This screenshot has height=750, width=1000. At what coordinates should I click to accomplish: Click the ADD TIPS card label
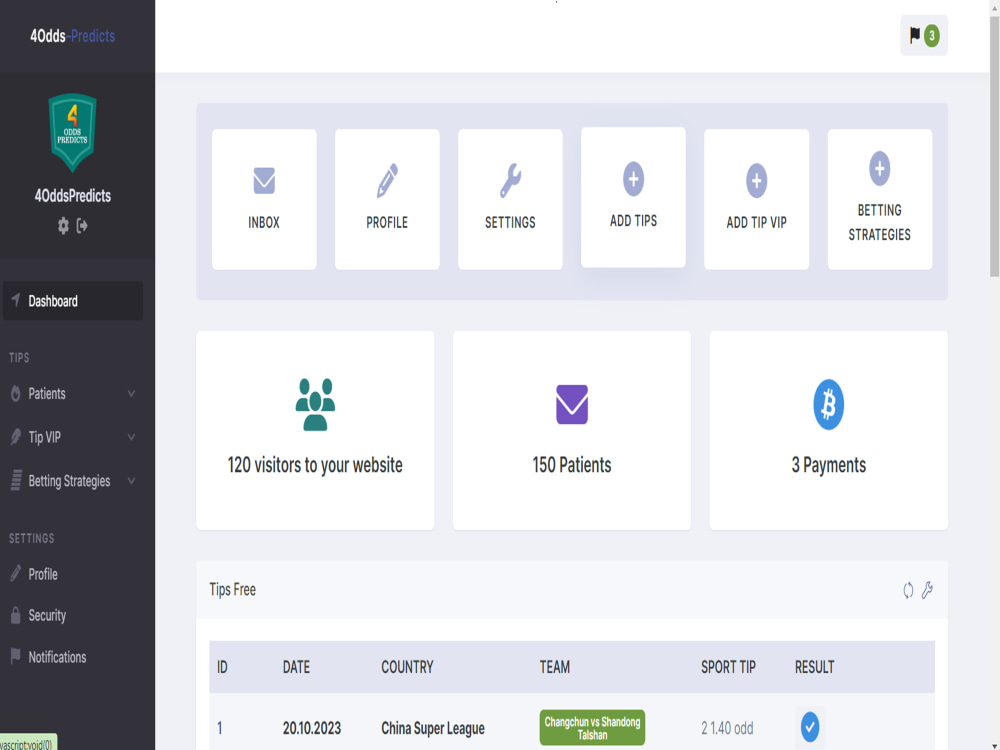(633, 221)
